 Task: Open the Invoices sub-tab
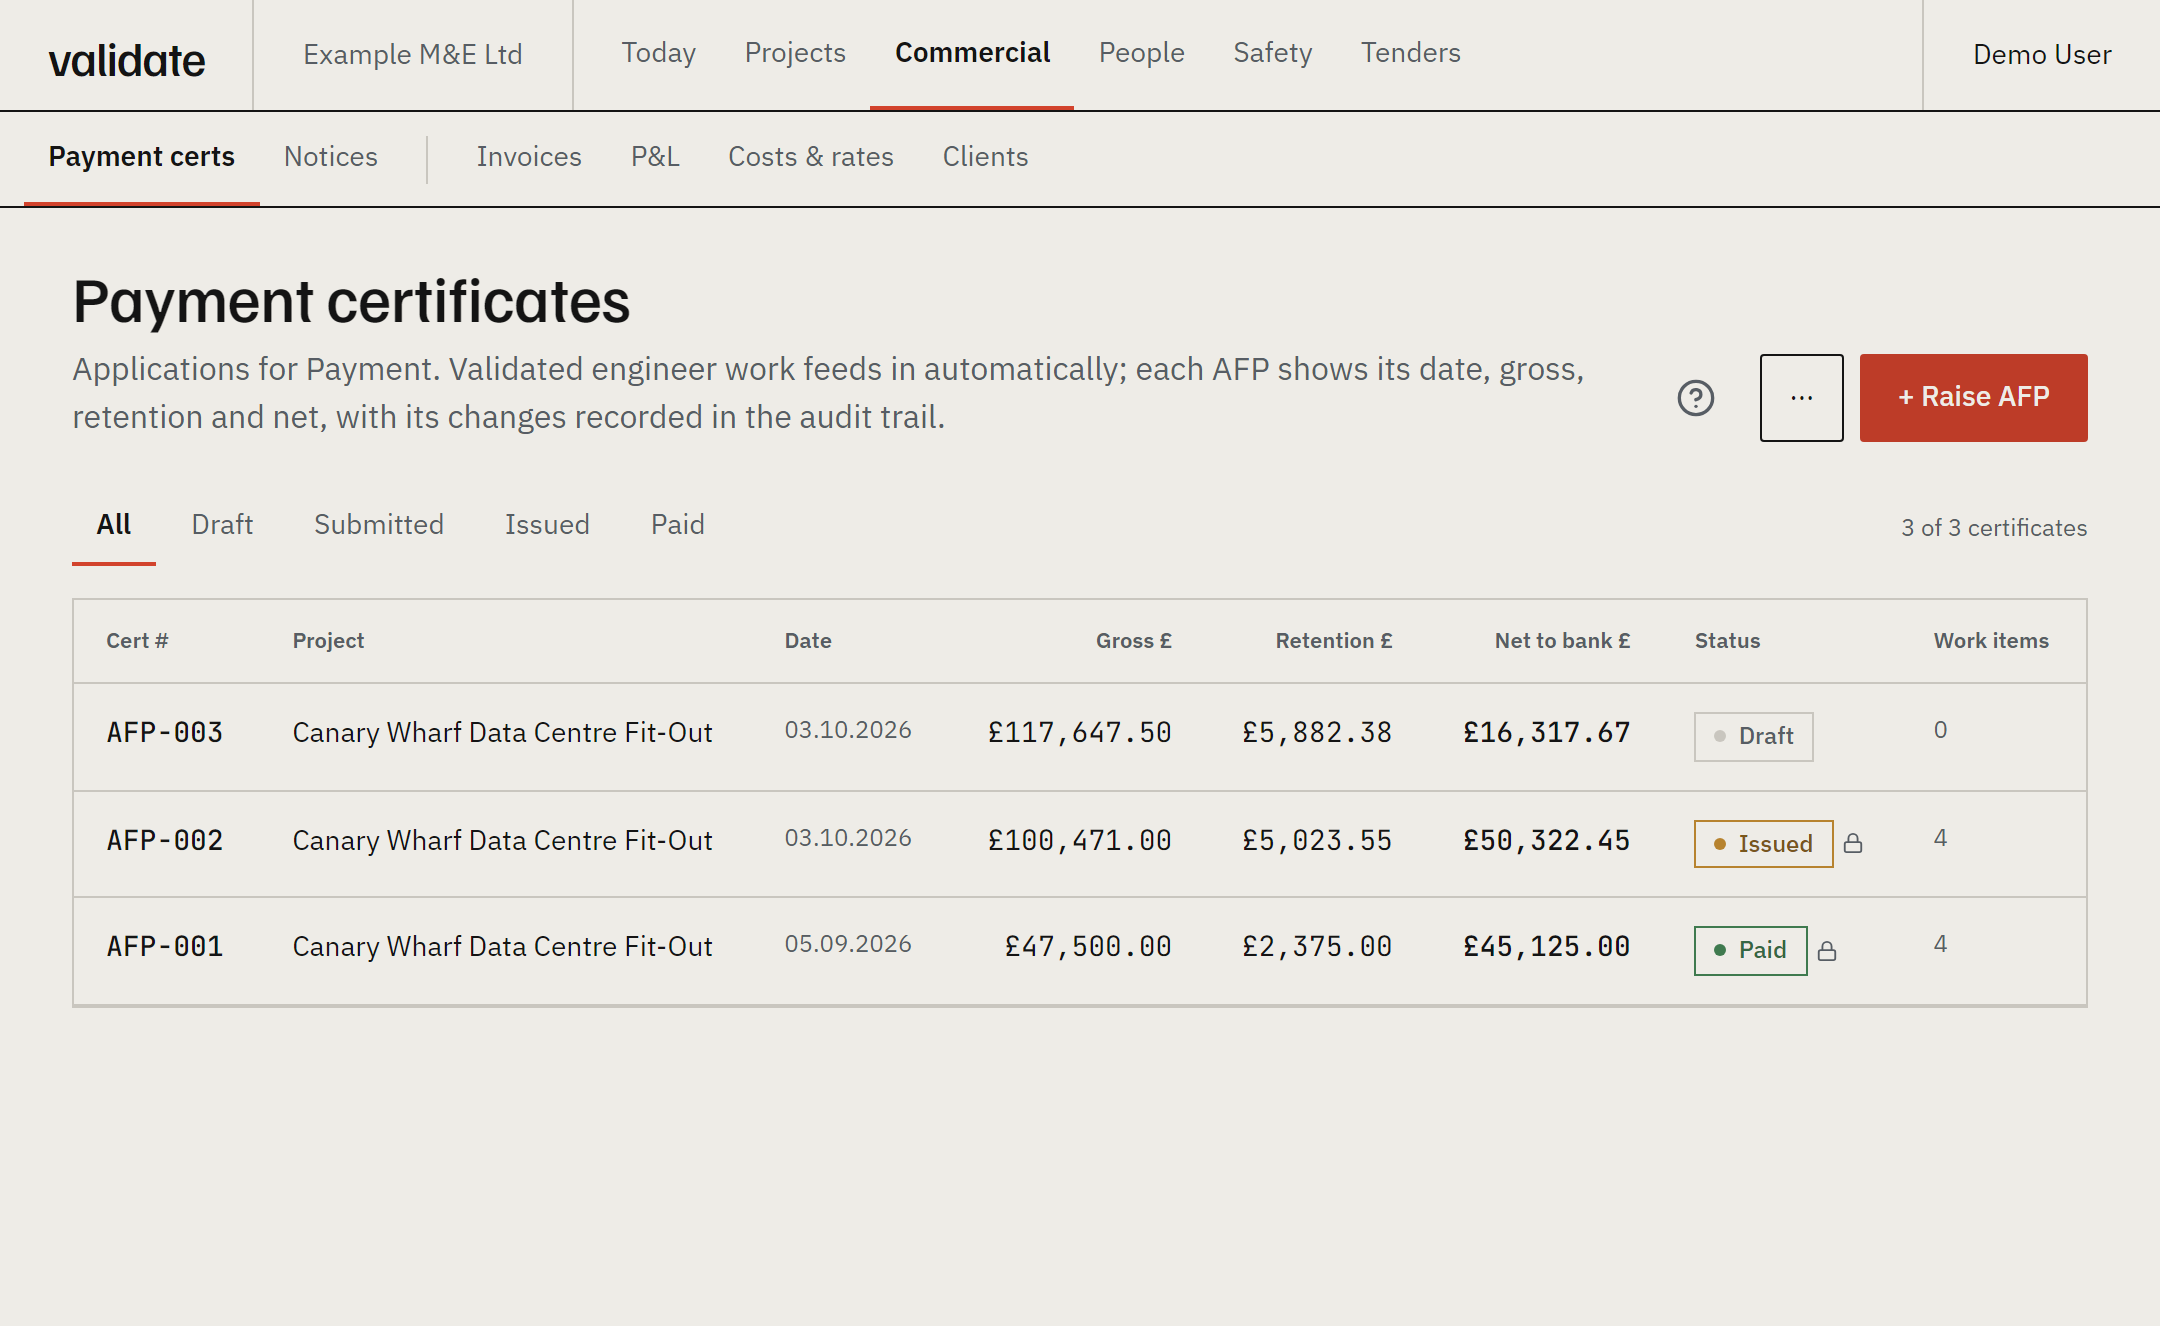529,157
